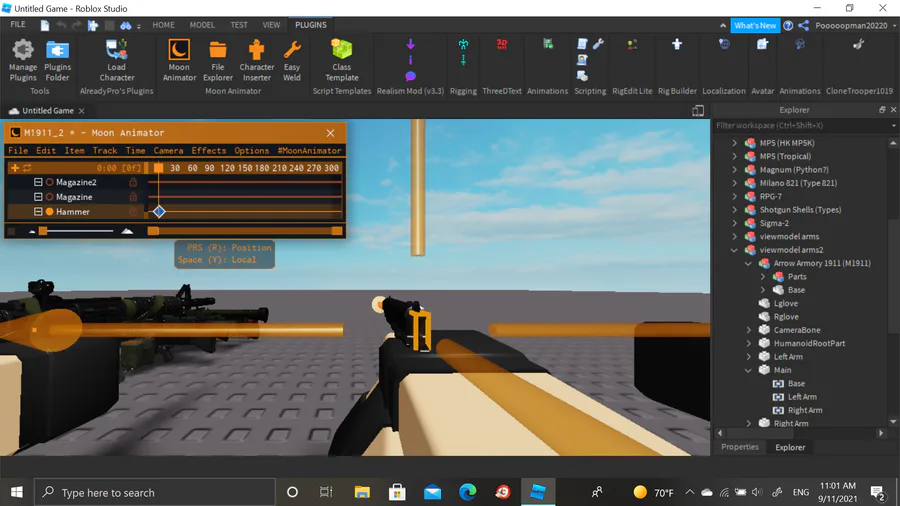The image size is (900, 506).
Task: Open the FILE menu
Action: click(18, 25)
